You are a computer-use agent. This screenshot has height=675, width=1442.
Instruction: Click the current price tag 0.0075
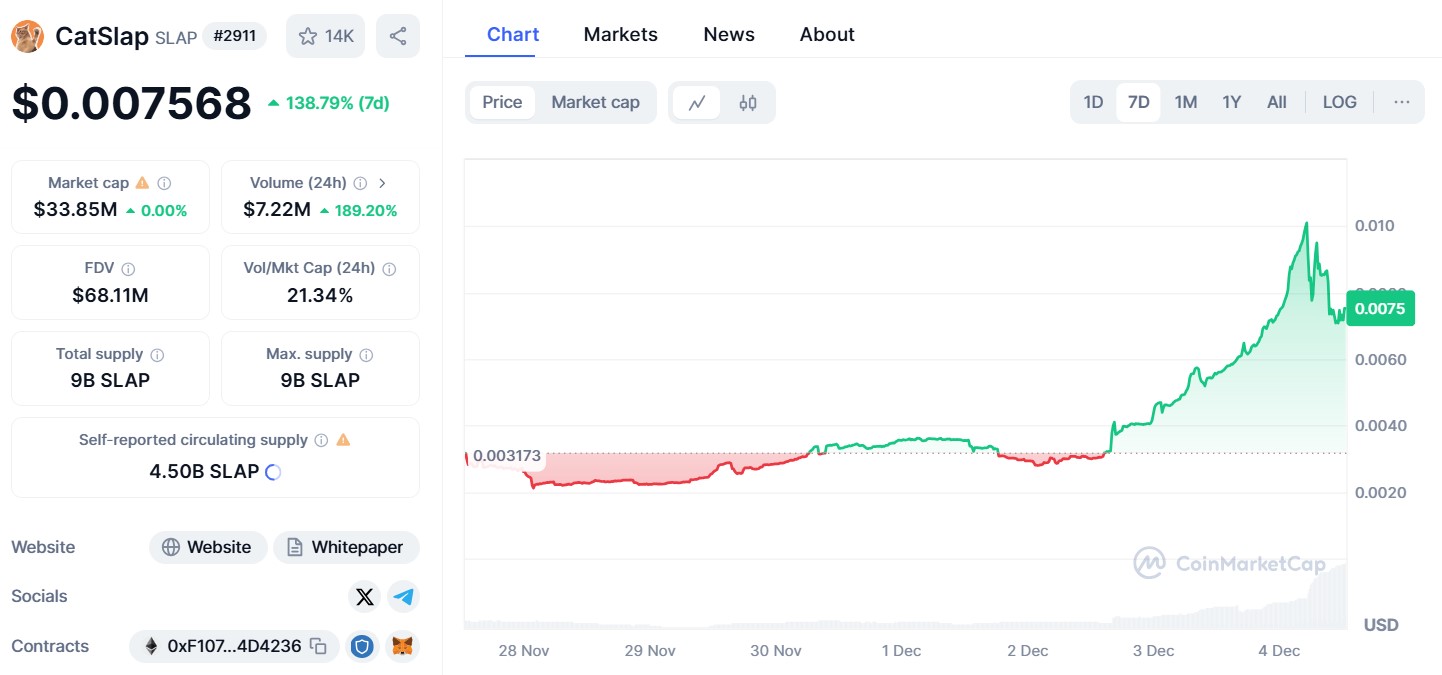click(1380, 309)
